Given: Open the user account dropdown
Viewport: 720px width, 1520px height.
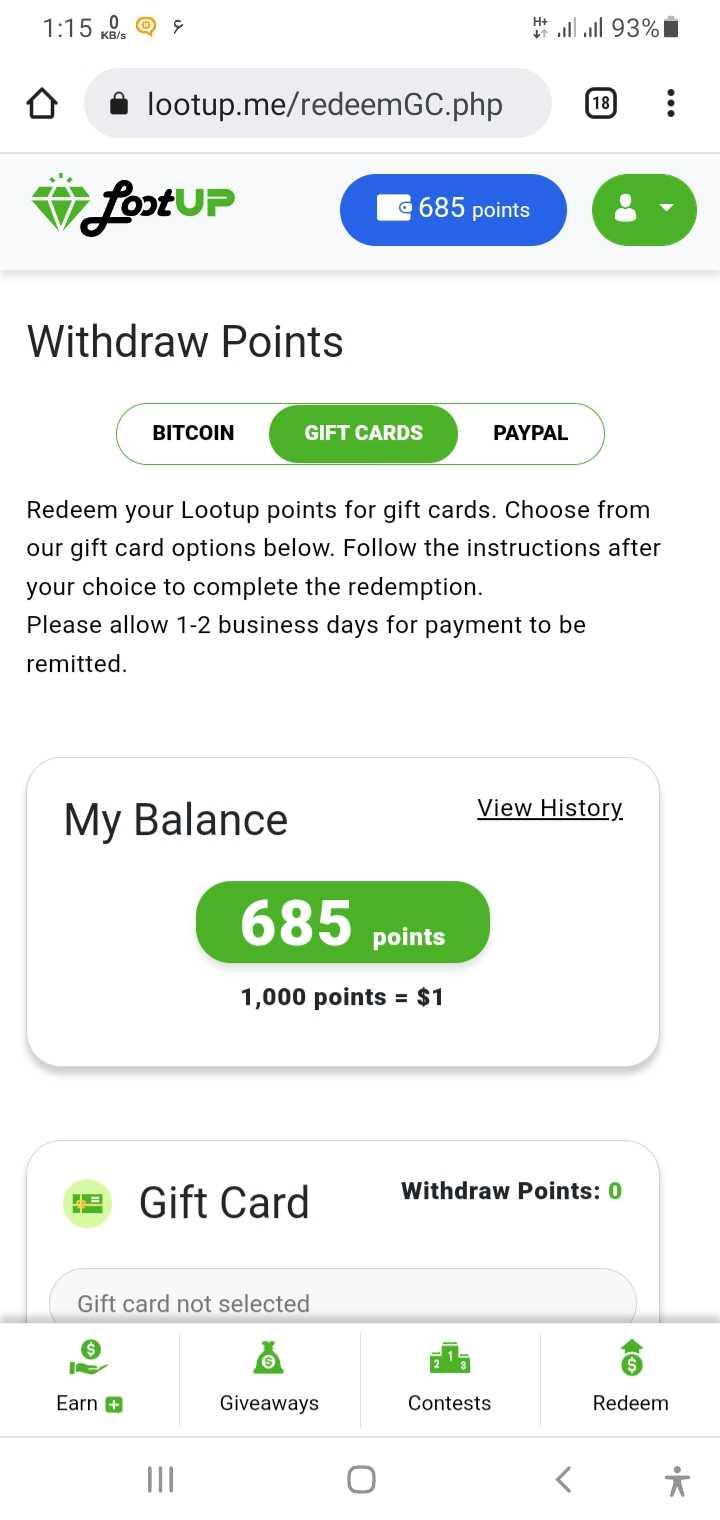Looking at the screenshot, I should tap(644, 209).
